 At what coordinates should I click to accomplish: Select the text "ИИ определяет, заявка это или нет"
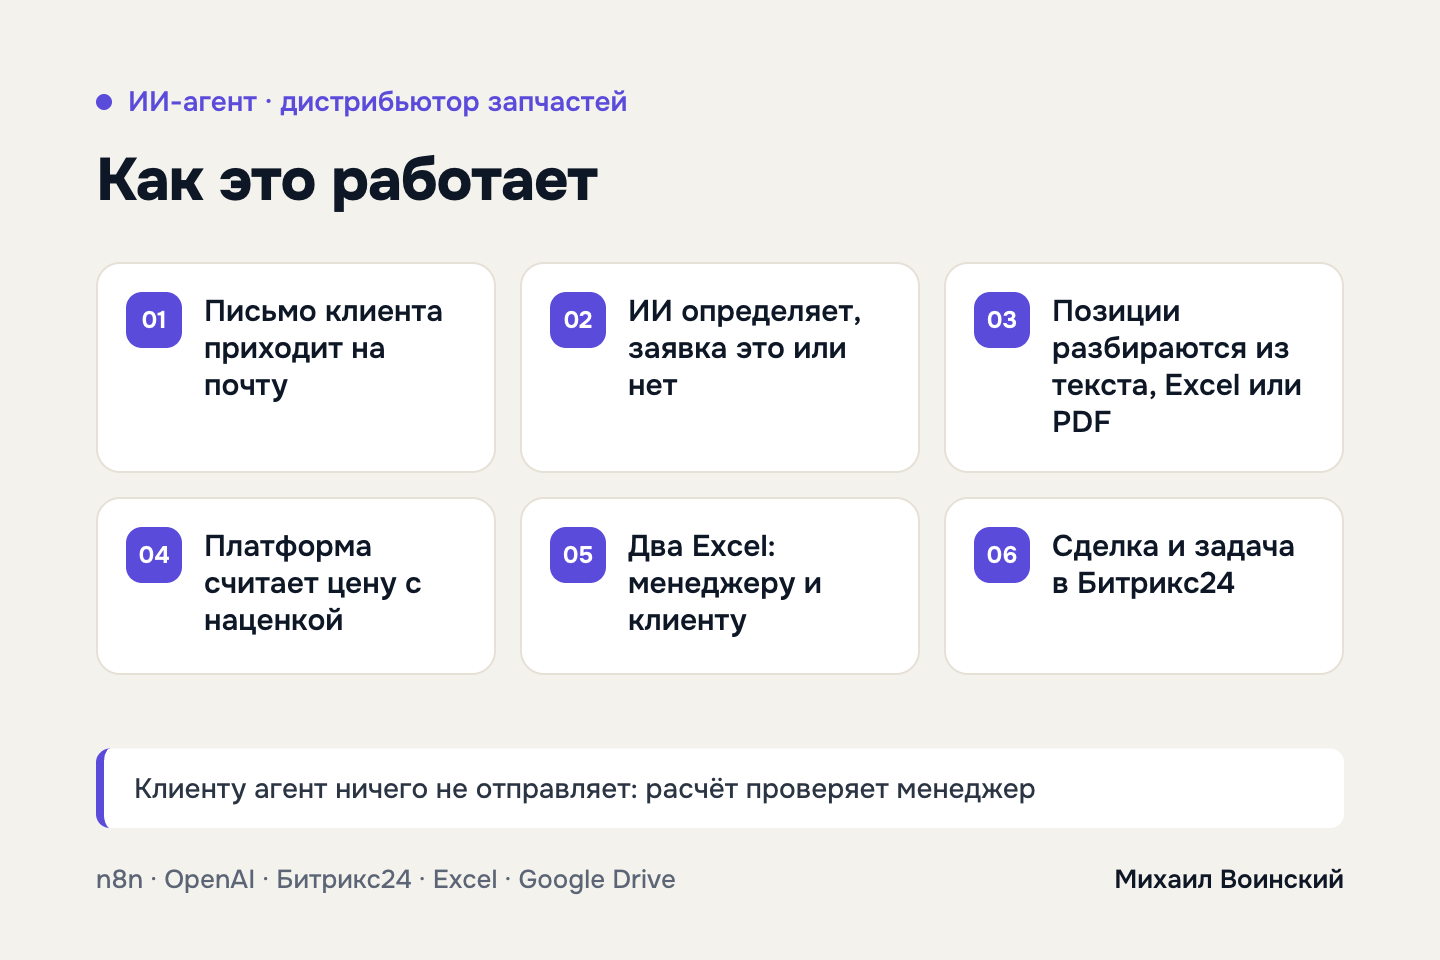(x=744, y=348)
